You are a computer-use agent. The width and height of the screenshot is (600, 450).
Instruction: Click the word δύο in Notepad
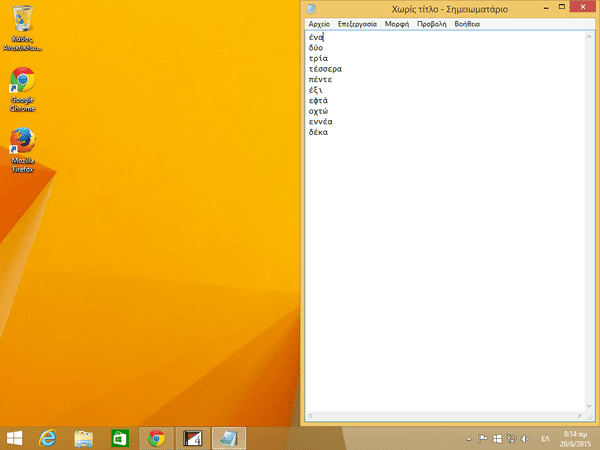316,48
